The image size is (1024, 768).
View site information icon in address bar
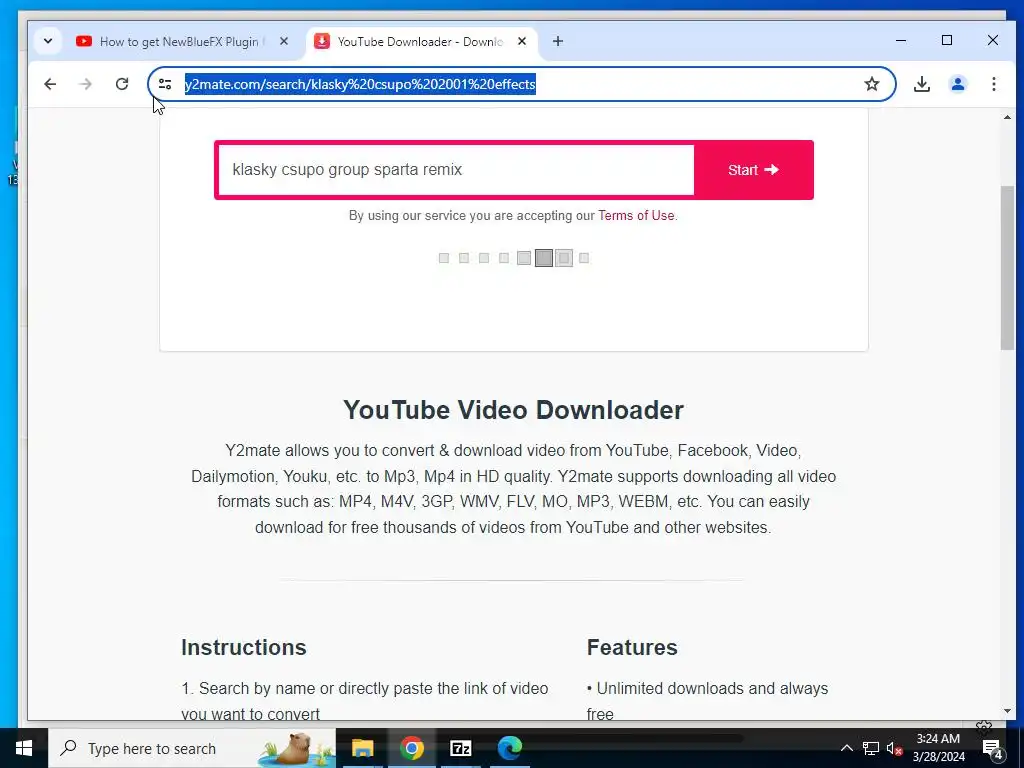click(165, 84)
